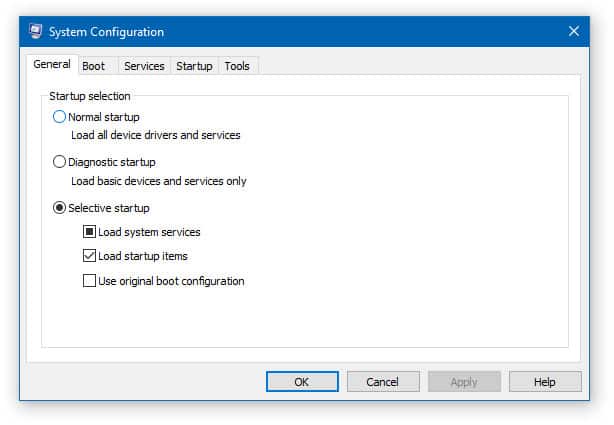Open Help for System Configuration
Screen dimensions: 614x425
(x=545, y=382)
